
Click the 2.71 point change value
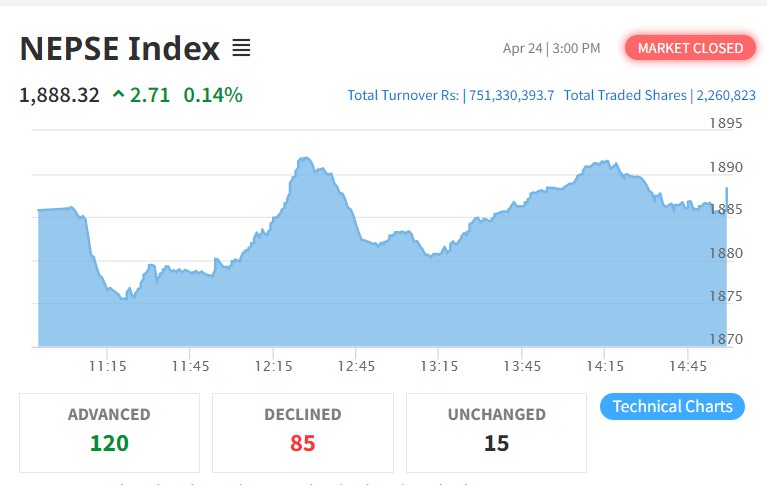(x=150, y=95)
